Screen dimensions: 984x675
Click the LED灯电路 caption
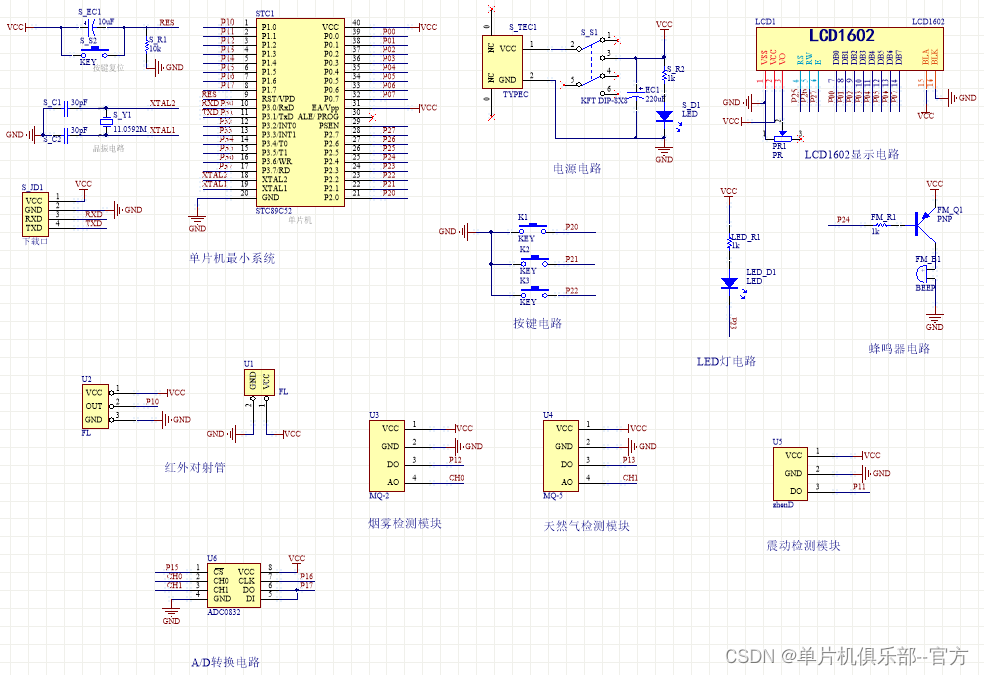click(726, 361)
